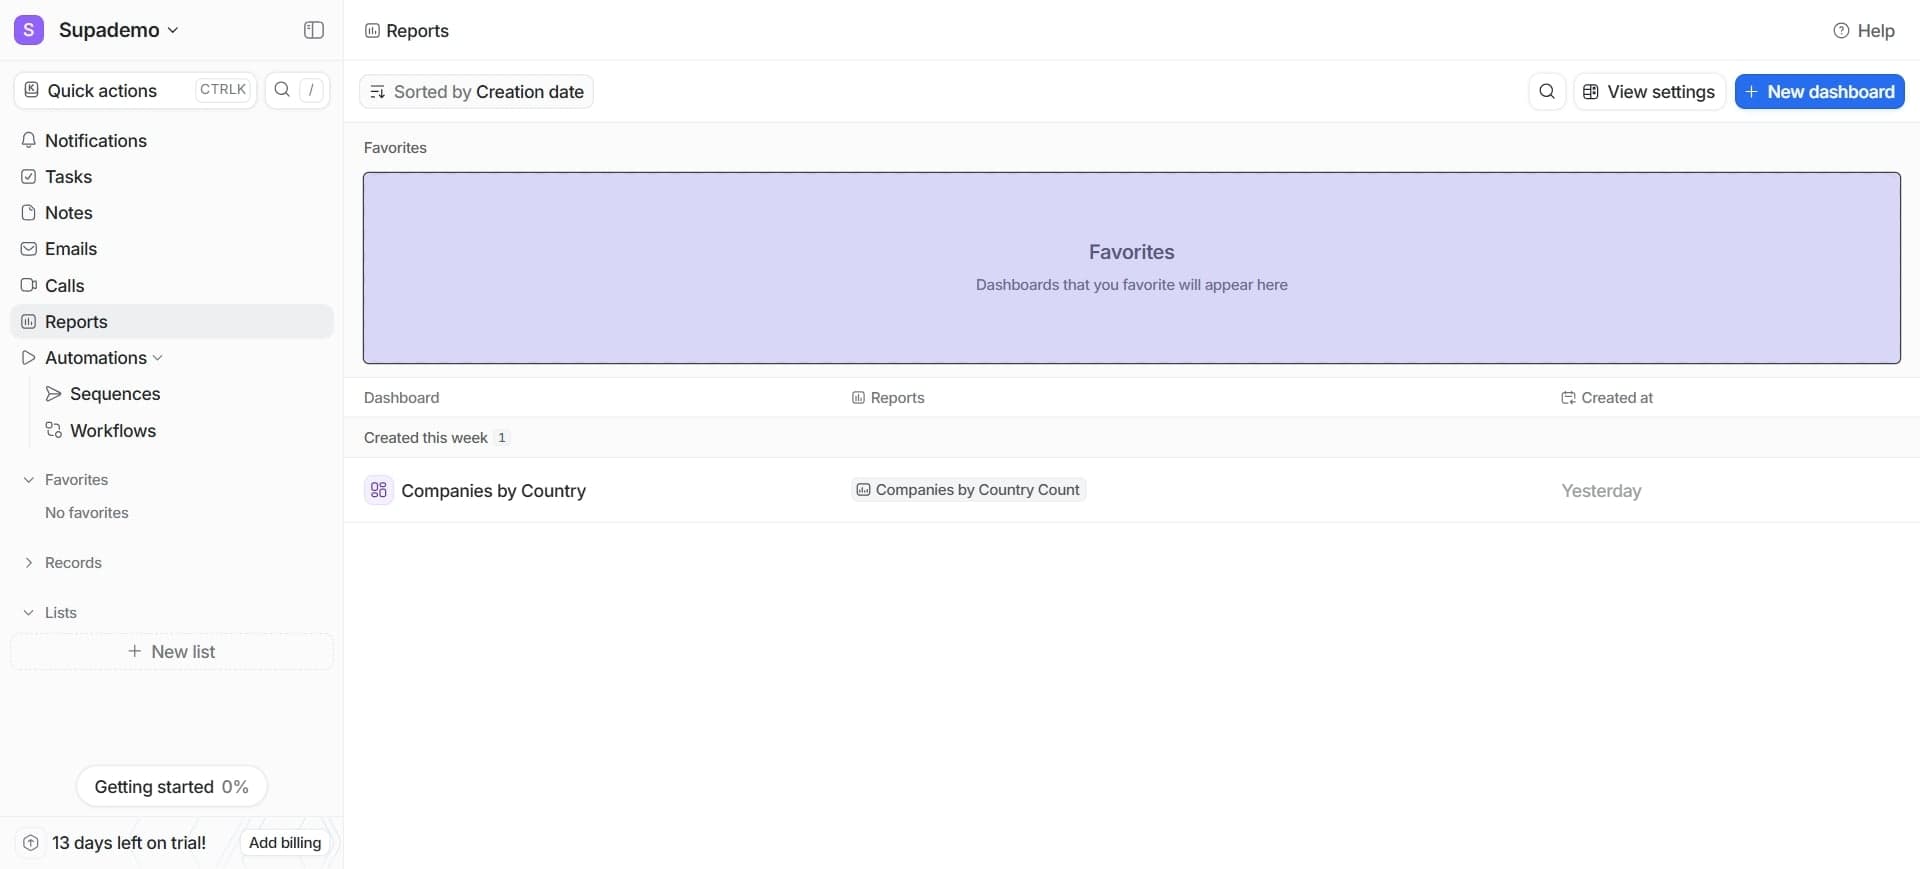Image resolution: width=1920 pixels, height=869 pixels.
Task: Expand the Records section
Action: (x=28, y=563)
